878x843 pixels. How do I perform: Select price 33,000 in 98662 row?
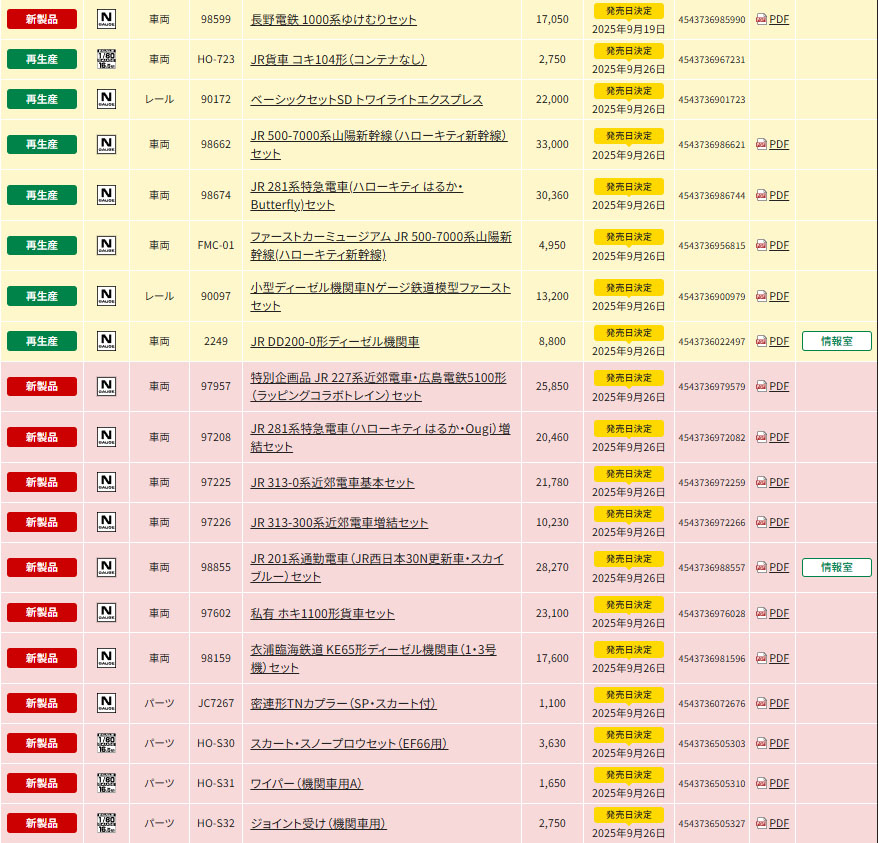(552, 145)
